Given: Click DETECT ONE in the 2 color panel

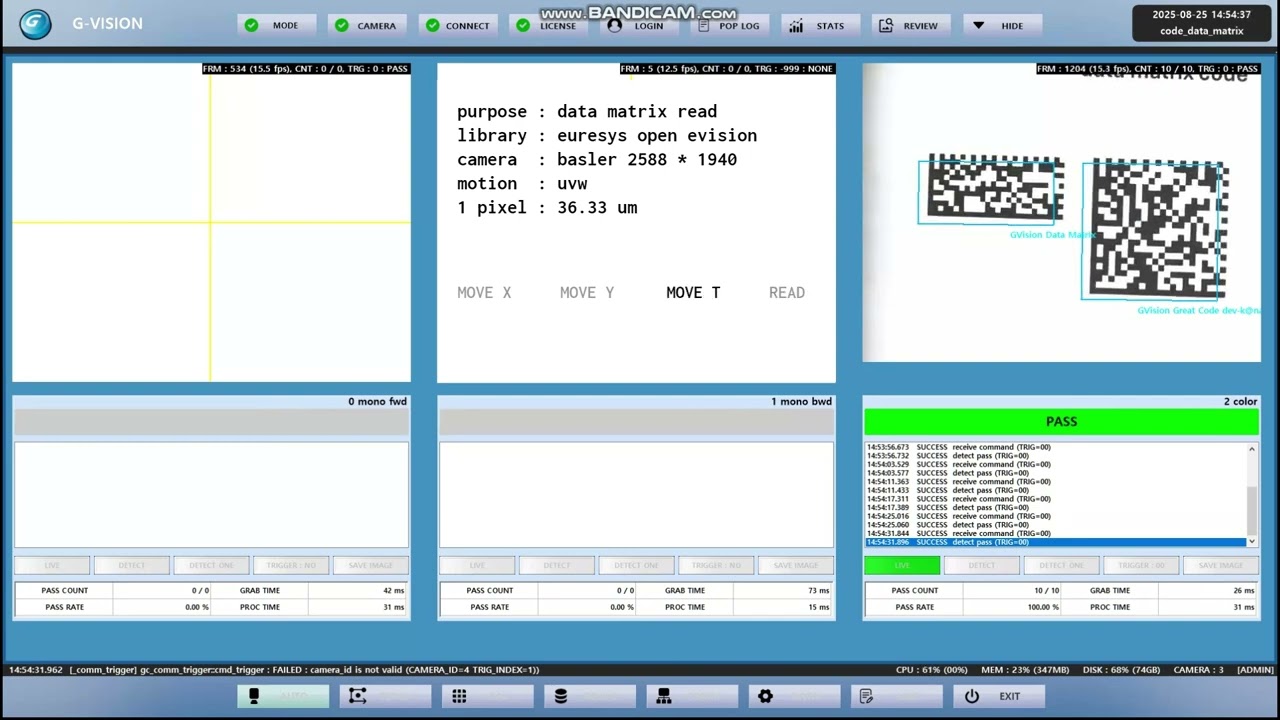Looking at the screenshot, I should [x=1061, y=565].
